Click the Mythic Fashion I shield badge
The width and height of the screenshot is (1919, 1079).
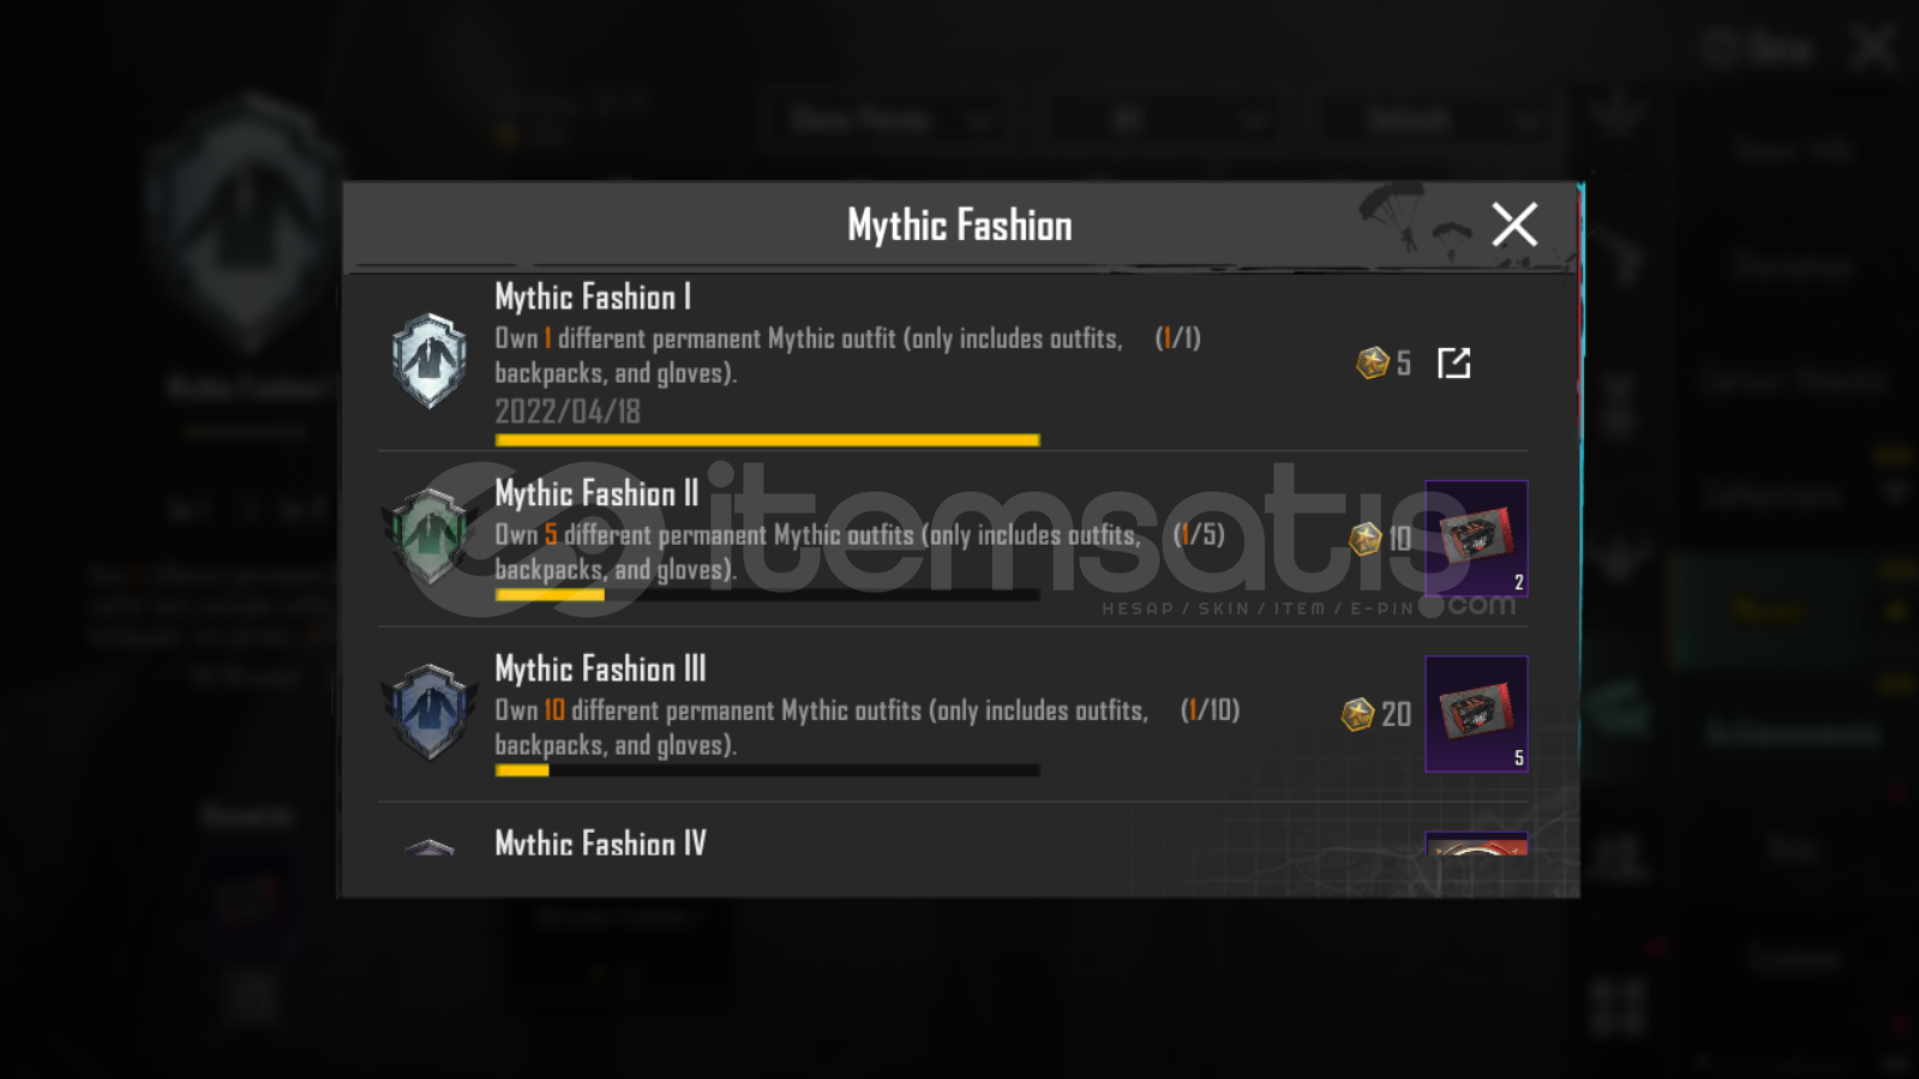(429, 361)
